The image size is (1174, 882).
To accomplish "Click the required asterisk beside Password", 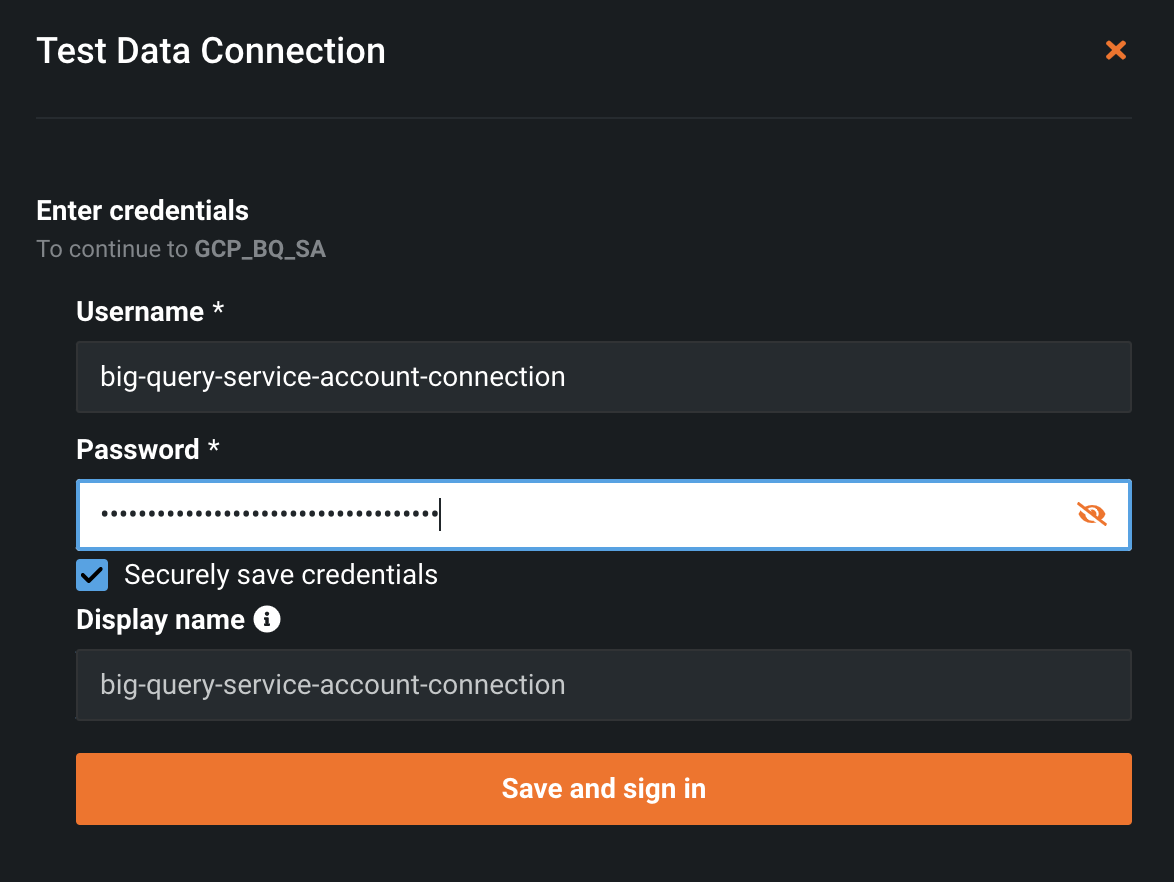I will pyautogui.click(x=214, y=448).
